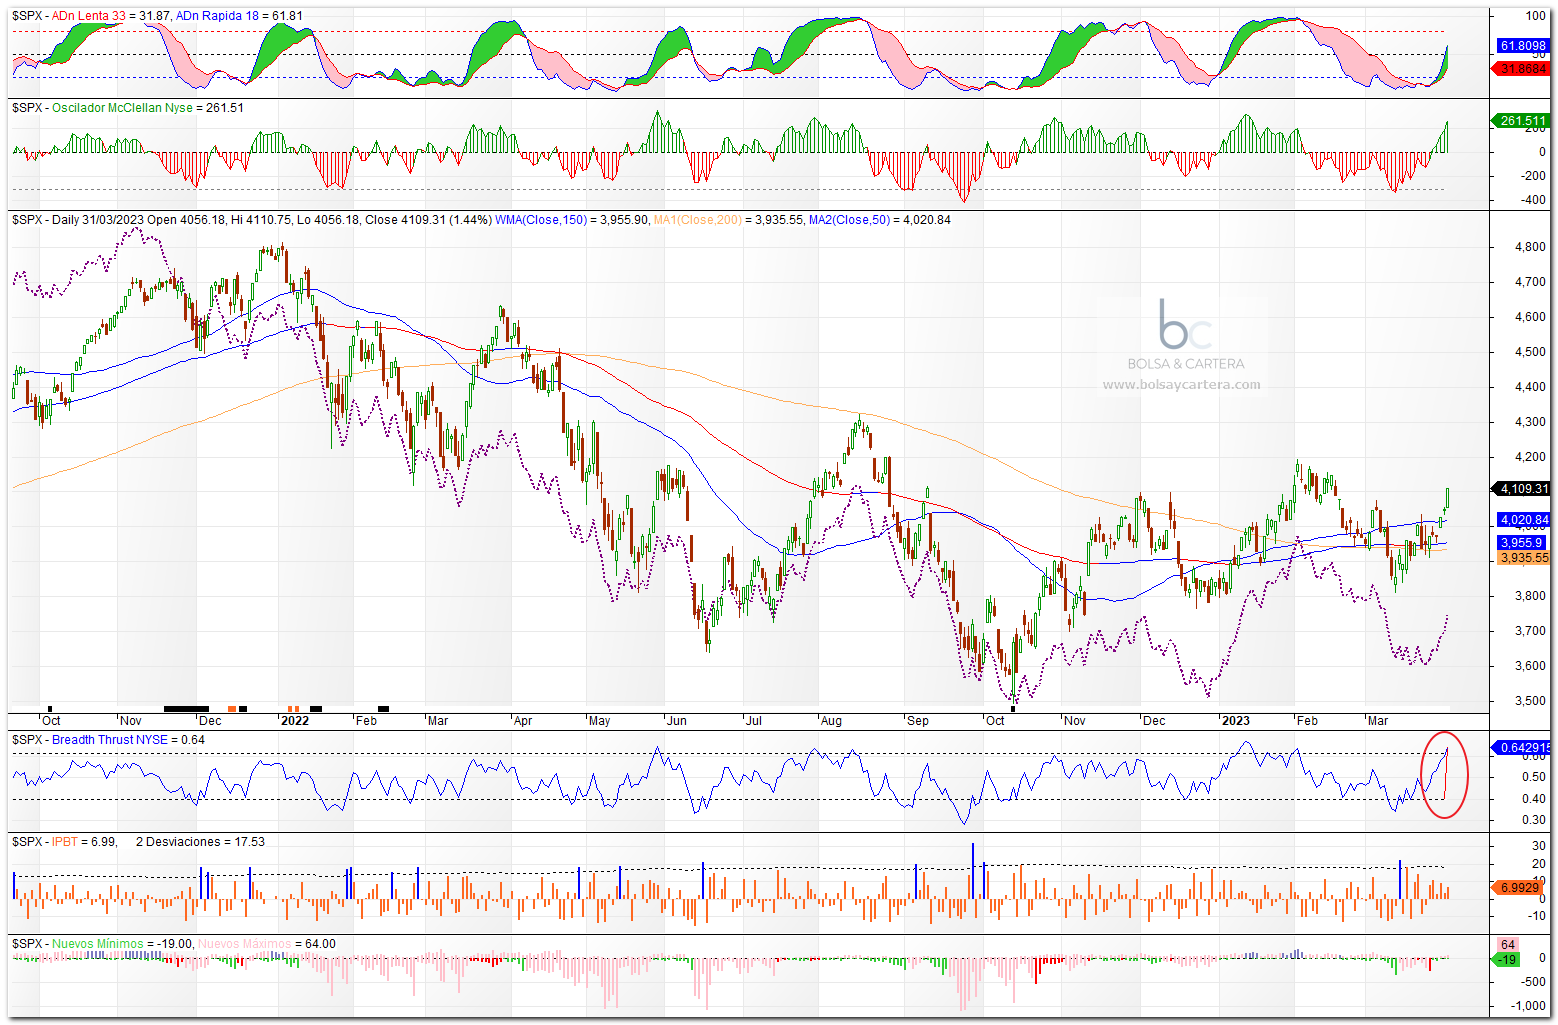Select the black 4,109.31 last price tag
The height and width of the screenshot is (1025, 1558).
pyautogui.click(x=1523, y=489)
